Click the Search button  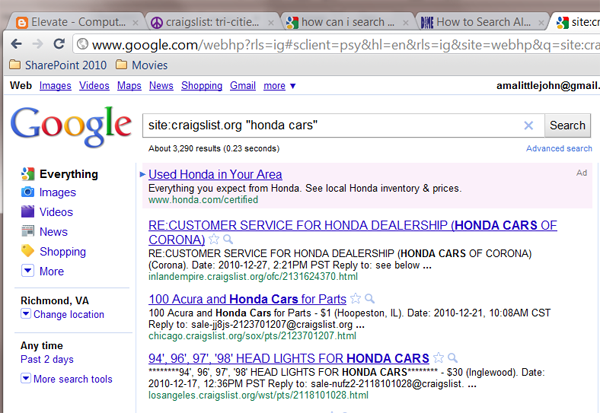(567, 125)
